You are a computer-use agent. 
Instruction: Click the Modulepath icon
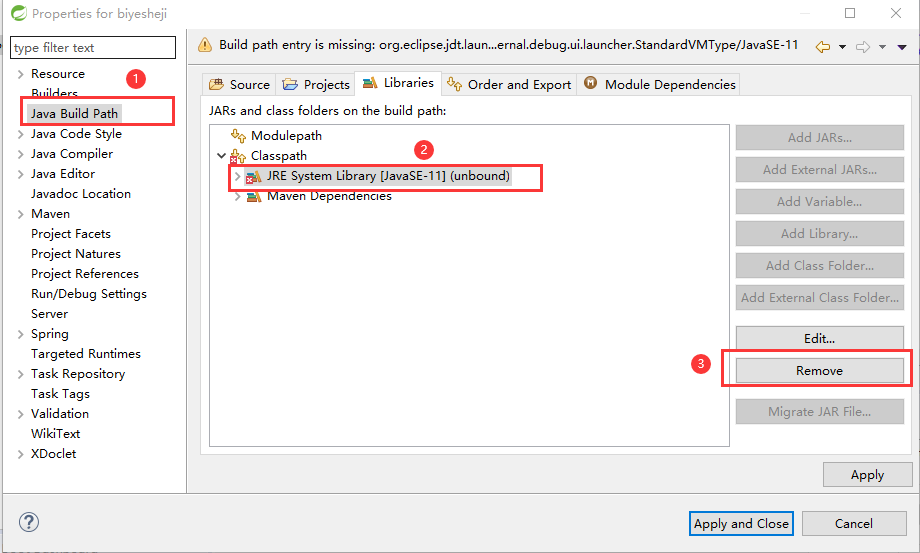238,136
